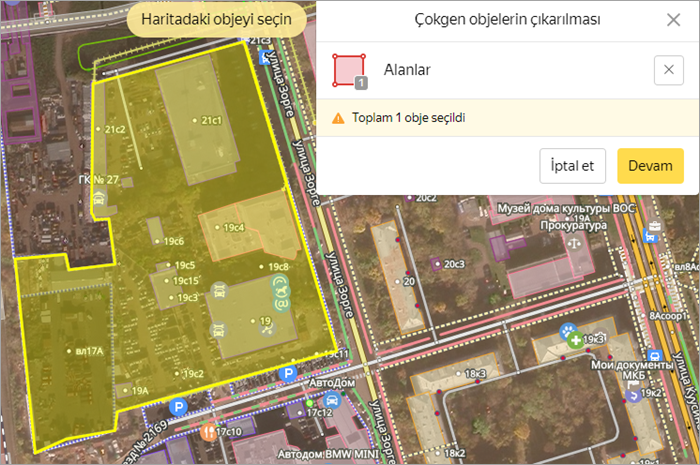Screen dimensions: 700x465
Task: Click the Мои документы label
Action: (x=632, y=365)
